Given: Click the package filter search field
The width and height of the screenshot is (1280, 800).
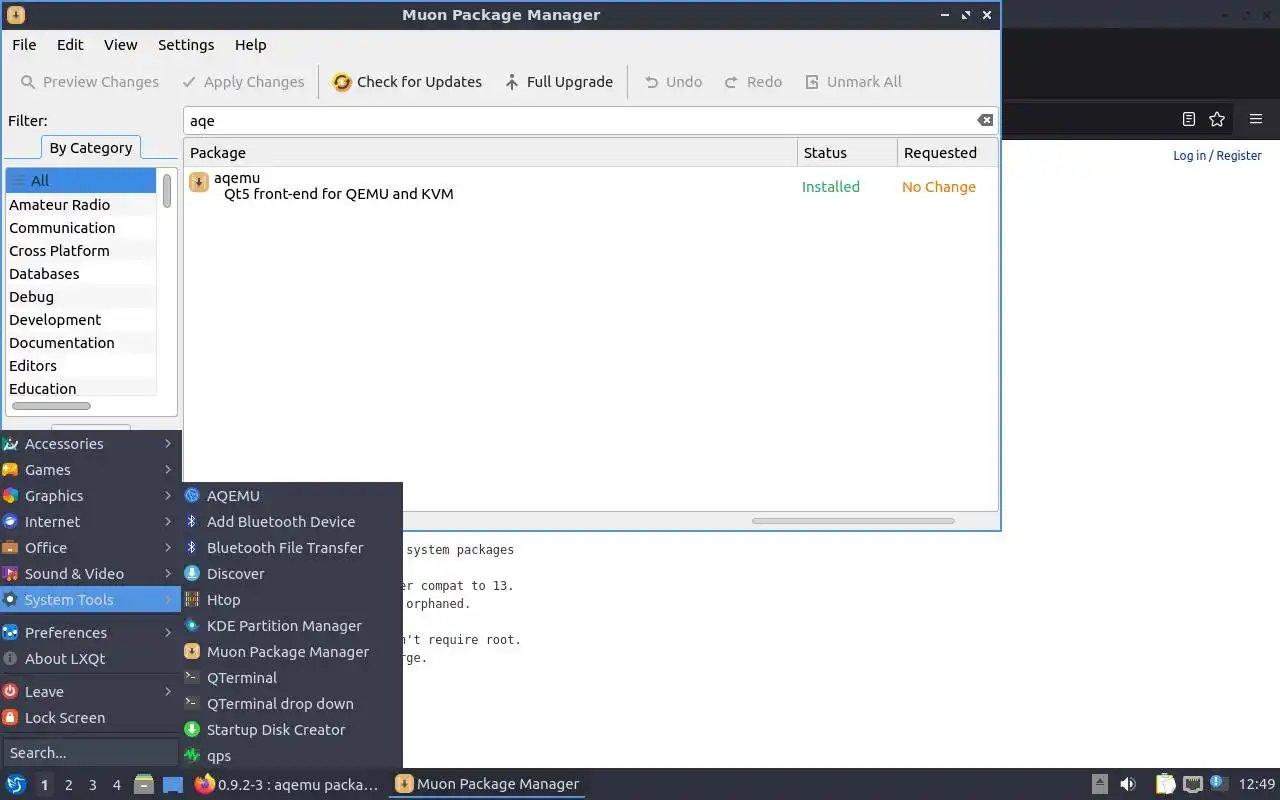Looking at the screenshot, I should coord(590,120).
